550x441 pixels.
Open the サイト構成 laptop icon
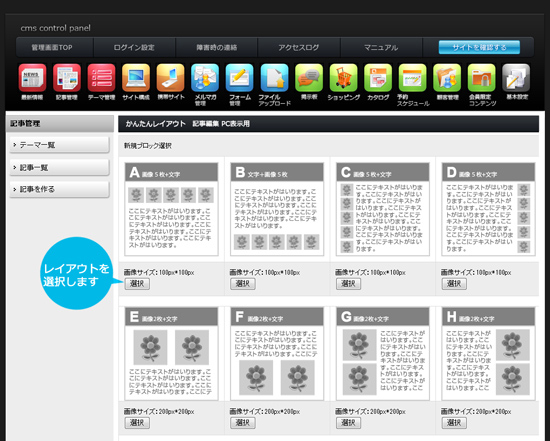point(136,78)
